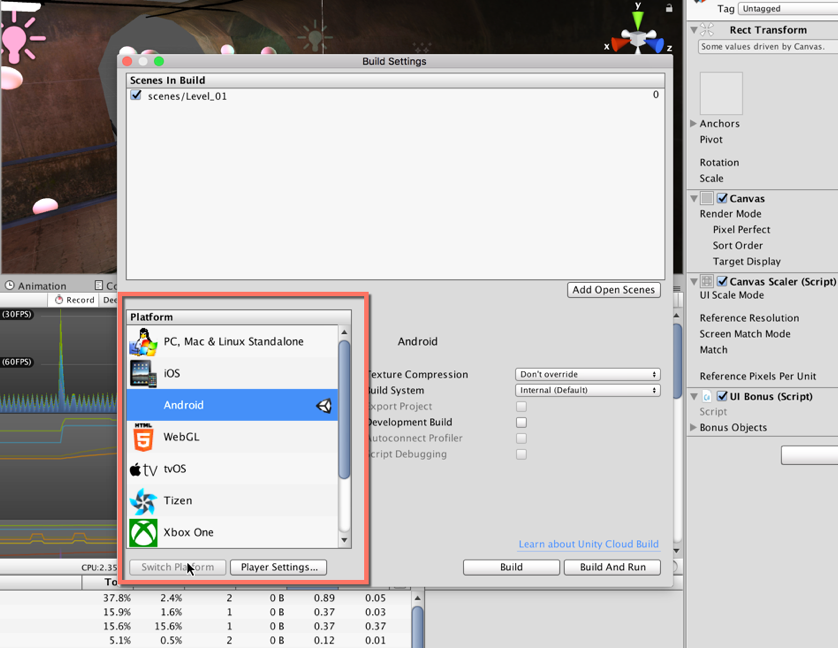Click the Rect Transform anchor preset box

coord(721,94)
